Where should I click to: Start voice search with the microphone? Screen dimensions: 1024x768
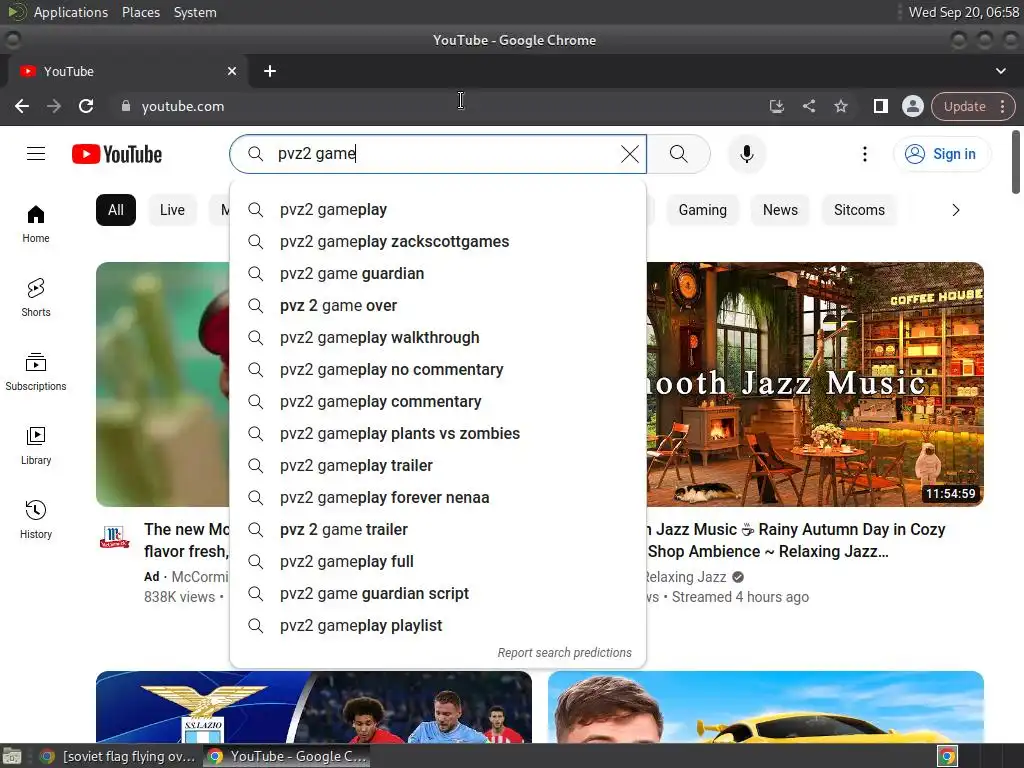click(746, 154)
